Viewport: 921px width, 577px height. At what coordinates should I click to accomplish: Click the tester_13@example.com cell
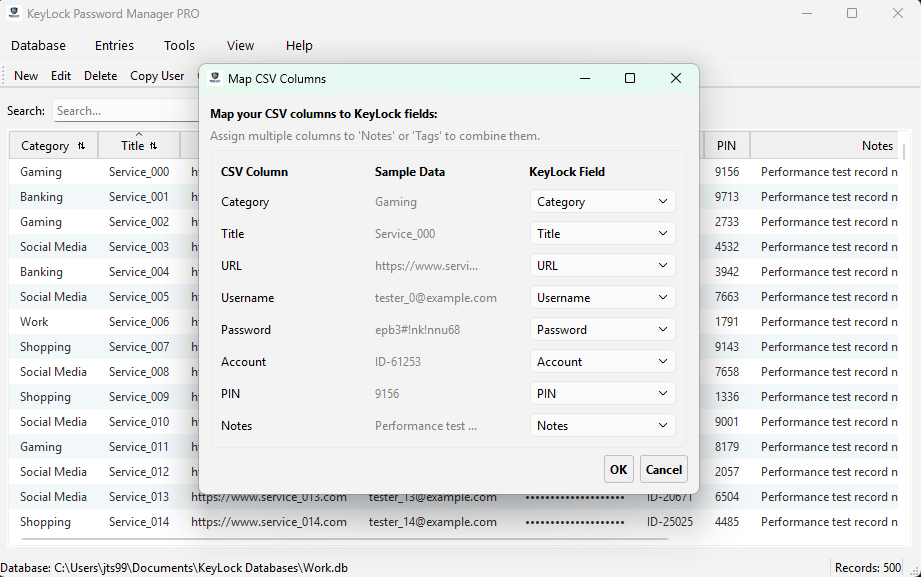tap(433, 497)
